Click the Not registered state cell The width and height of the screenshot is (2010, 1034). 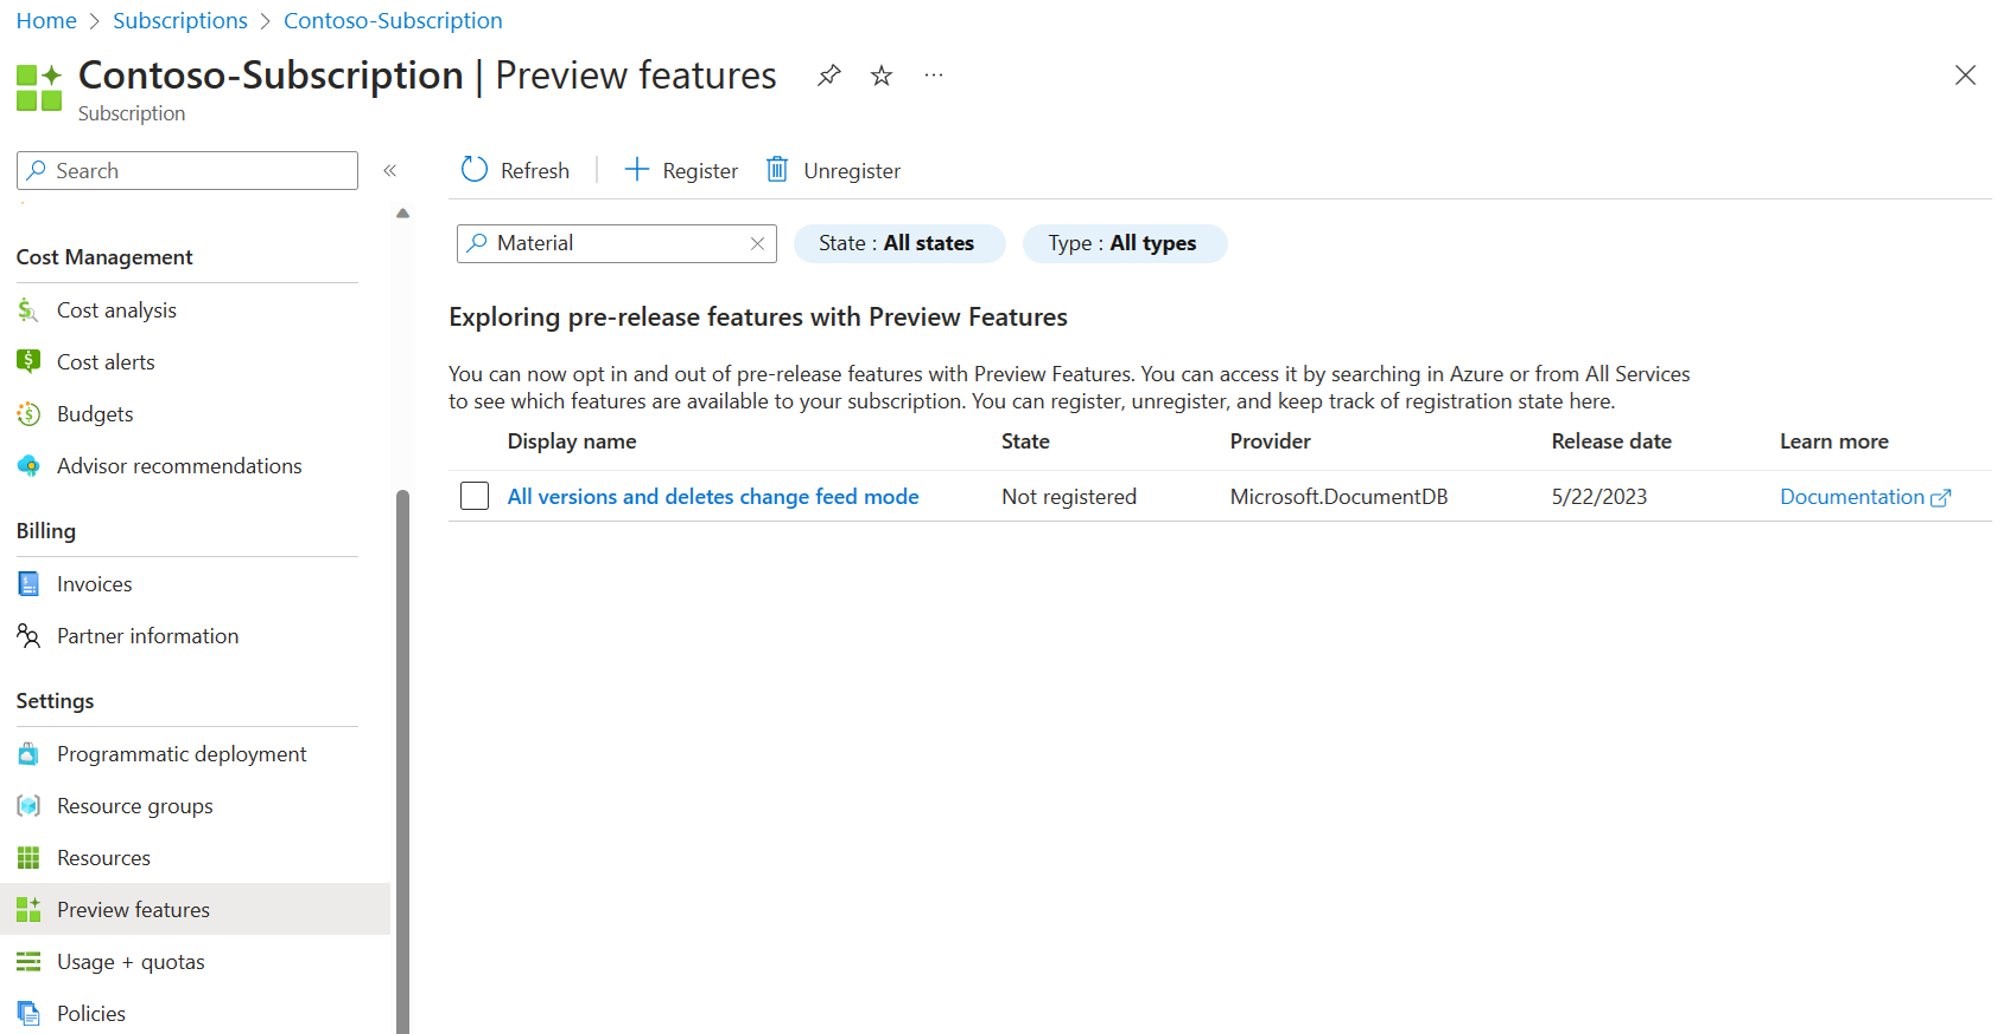[x=1069, y=496]
